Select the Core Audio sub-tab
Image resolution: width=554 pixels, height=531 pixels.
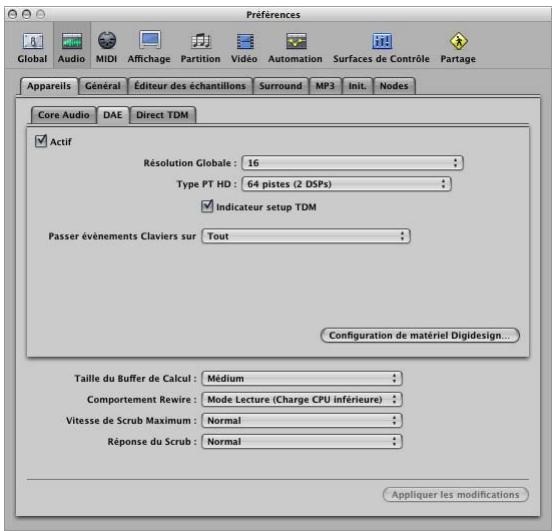pos(64,115)
